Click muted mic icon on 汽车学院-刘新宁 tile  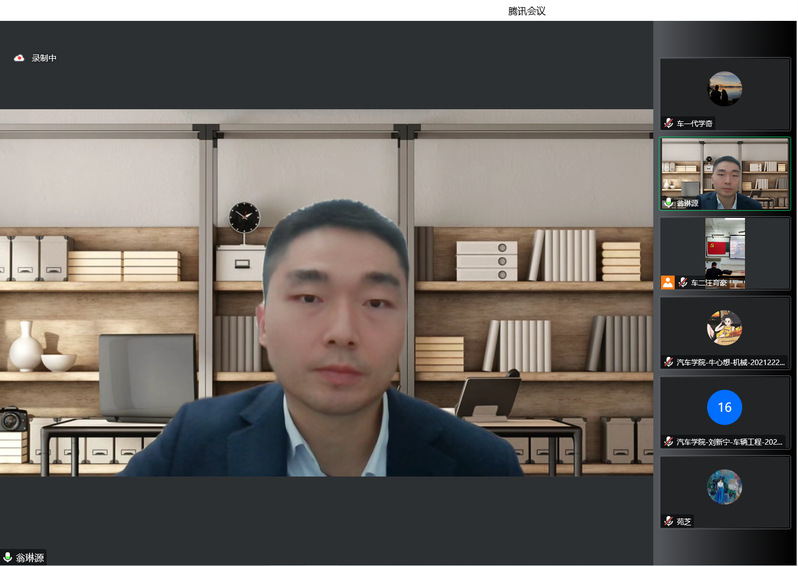tap(668, 441)
